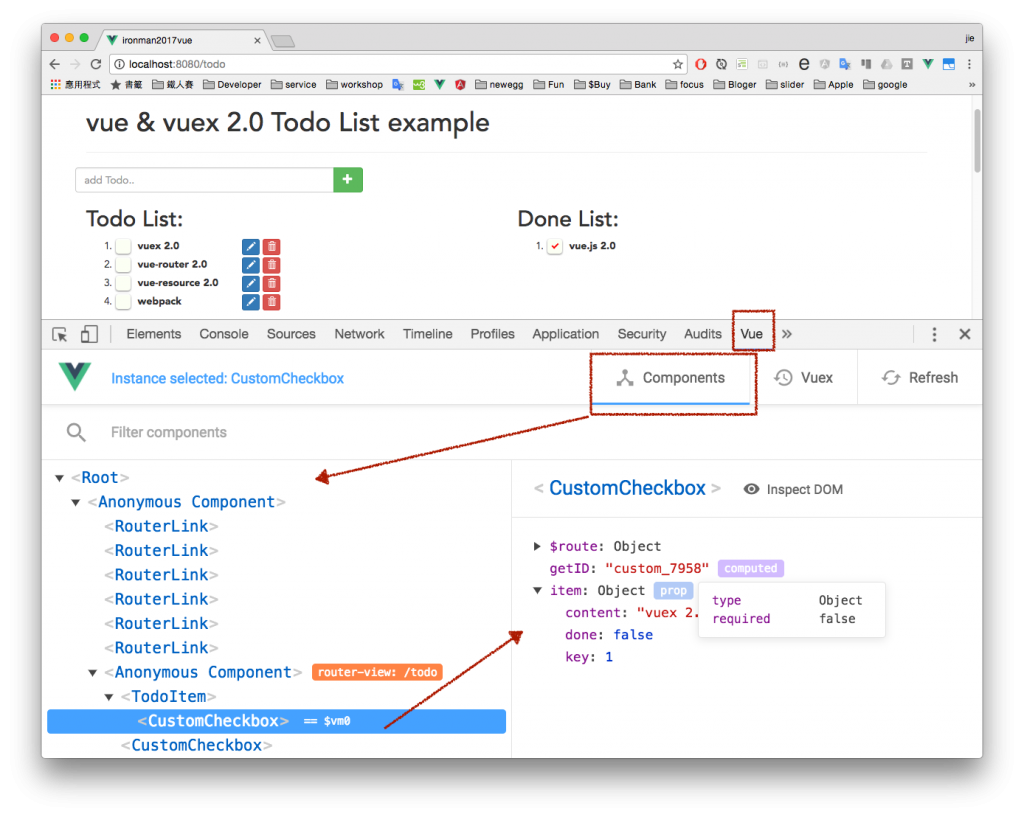Image resolution: width=1024 pixels, height=817 pixels.
Task: Click the Components button in Vue panel
Action: [x=671, y=377]
